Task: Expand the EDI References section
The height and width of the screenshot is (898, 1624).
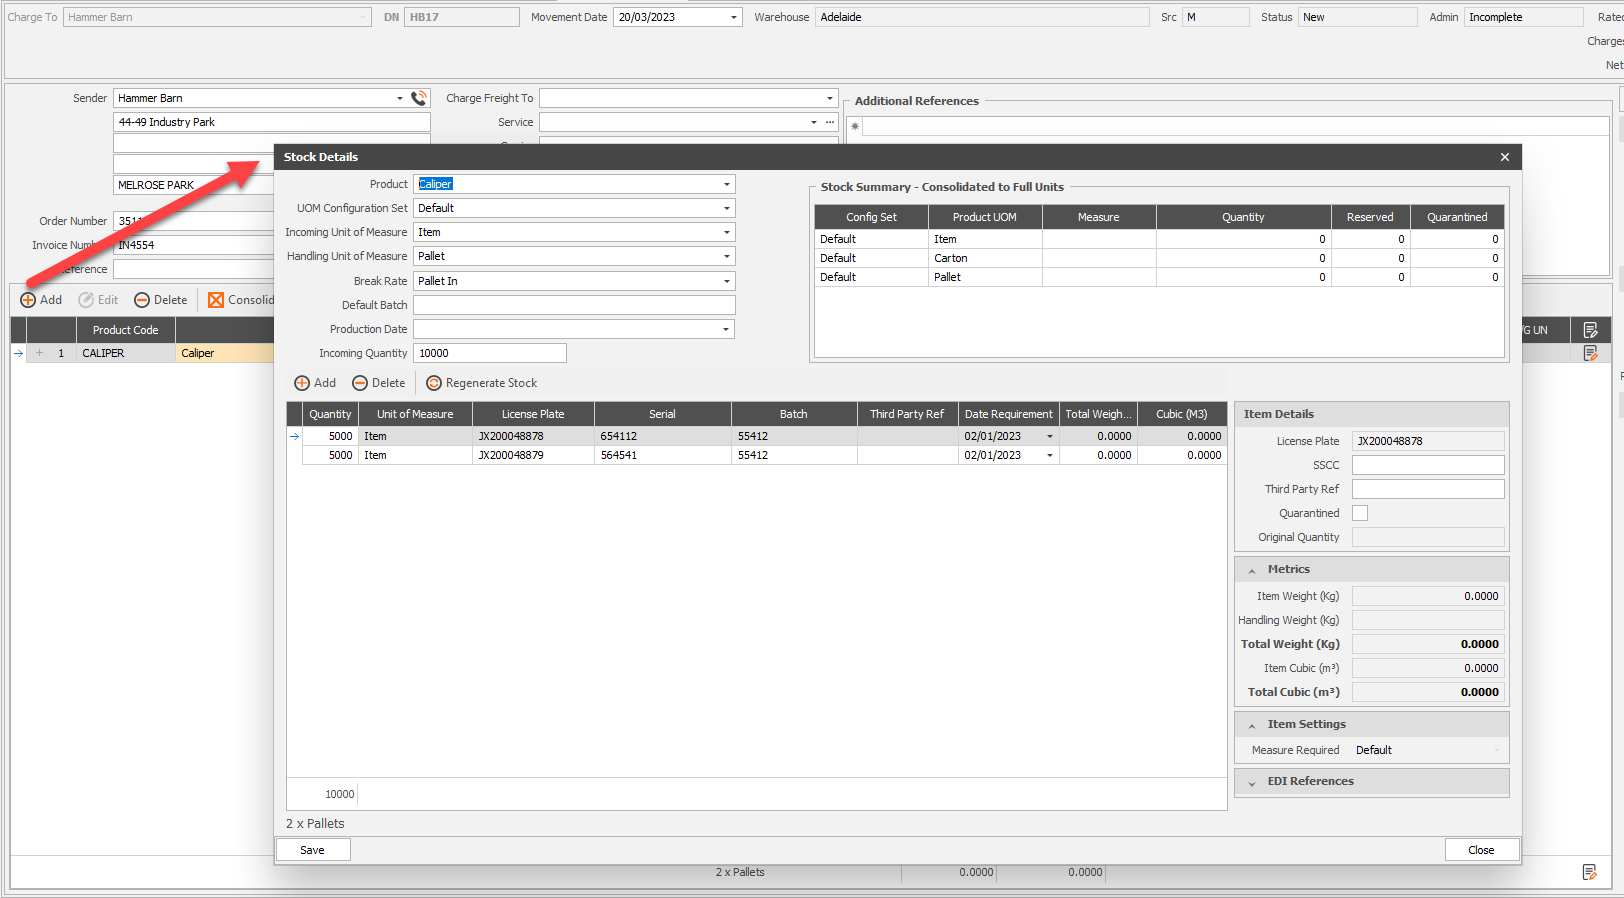Action: [x=1252, y=782]
